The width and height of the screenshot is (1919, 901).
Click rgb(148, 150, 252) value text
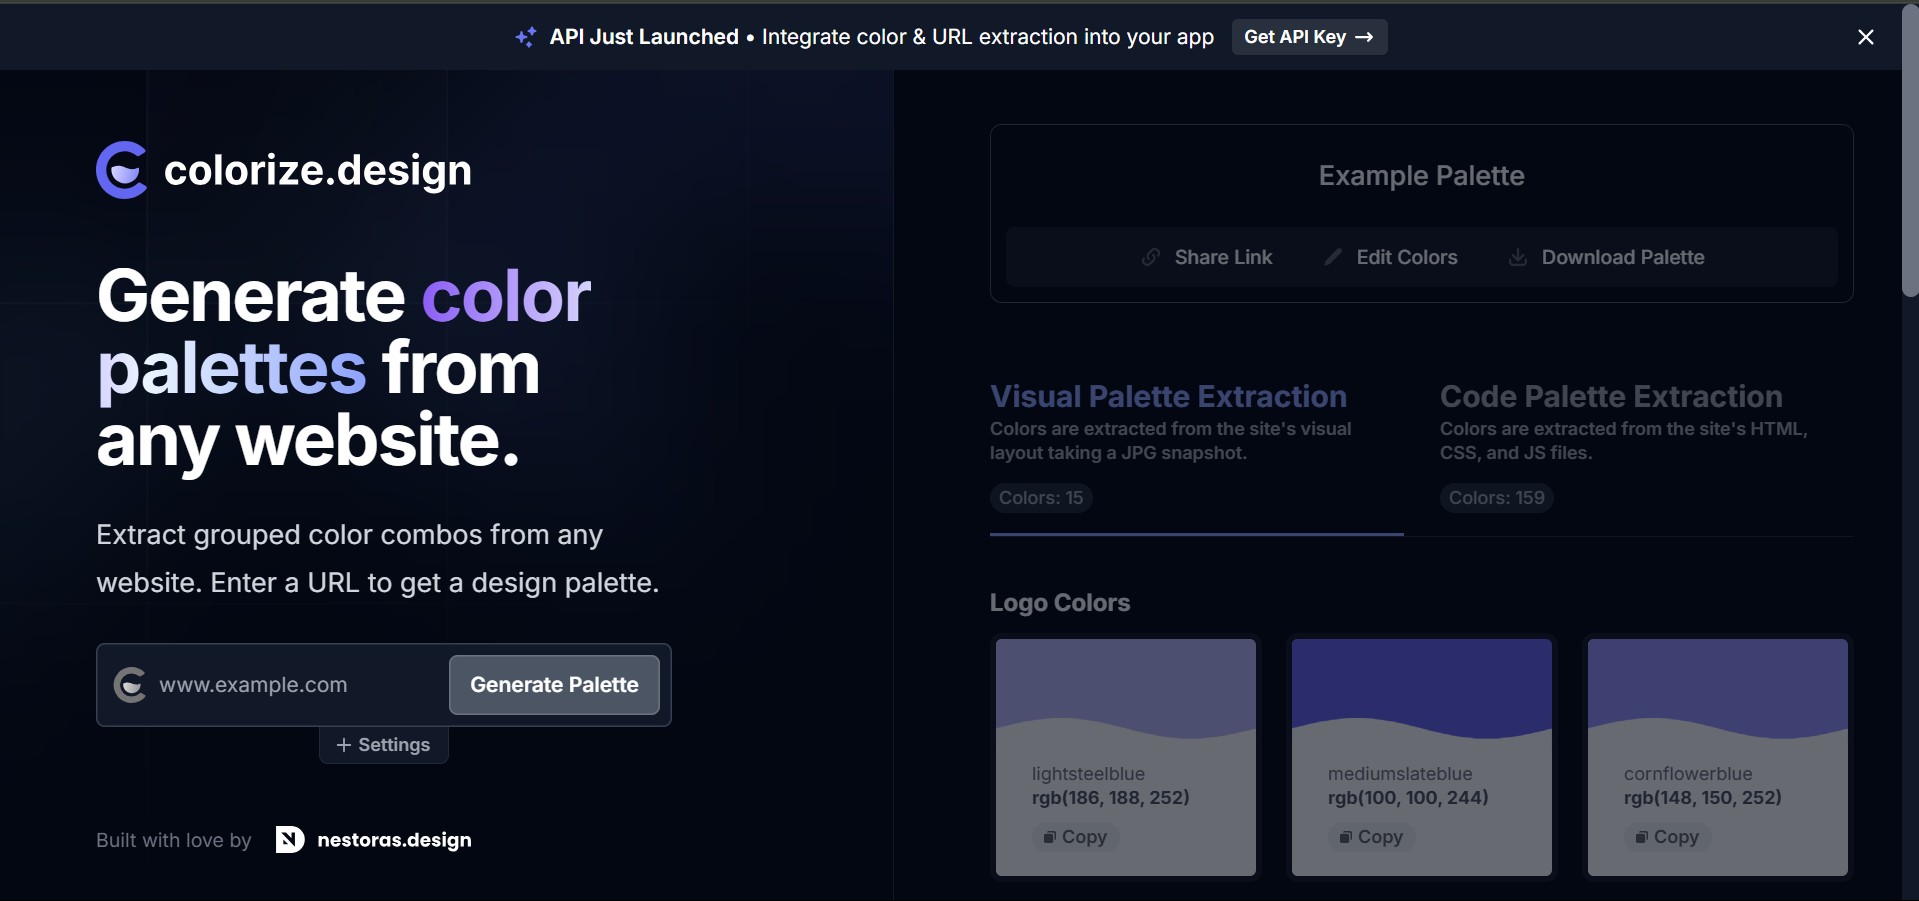pos(1703,798)
